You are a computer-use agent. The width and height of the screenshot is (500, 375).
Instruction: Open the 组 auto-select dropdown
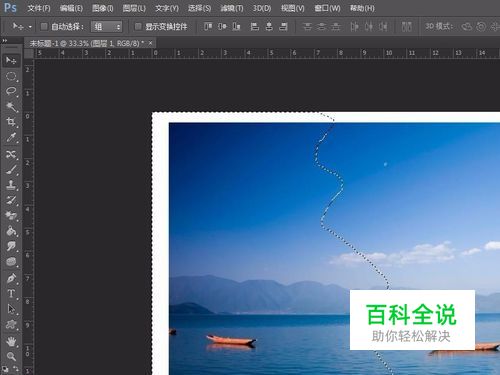pyautogui.click(x=107, y=26)
